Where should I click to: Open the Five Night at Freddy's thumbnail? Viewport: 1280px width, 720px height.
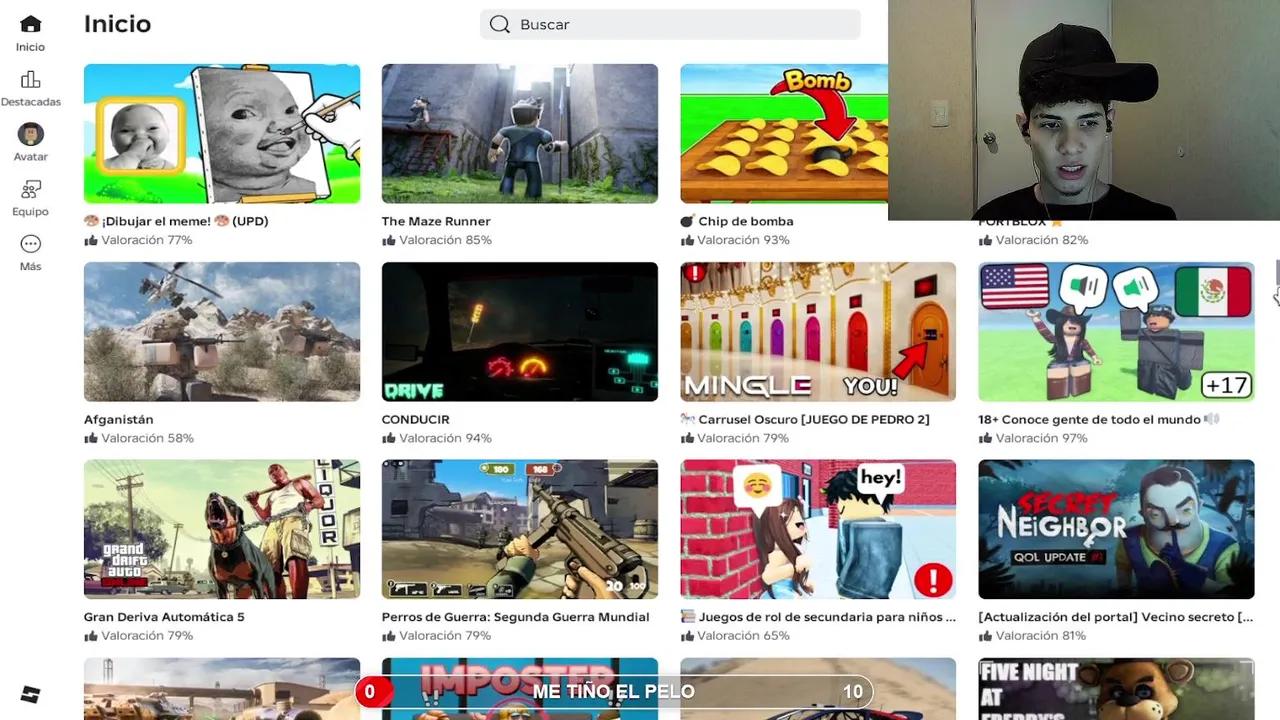coord(1116,689)
